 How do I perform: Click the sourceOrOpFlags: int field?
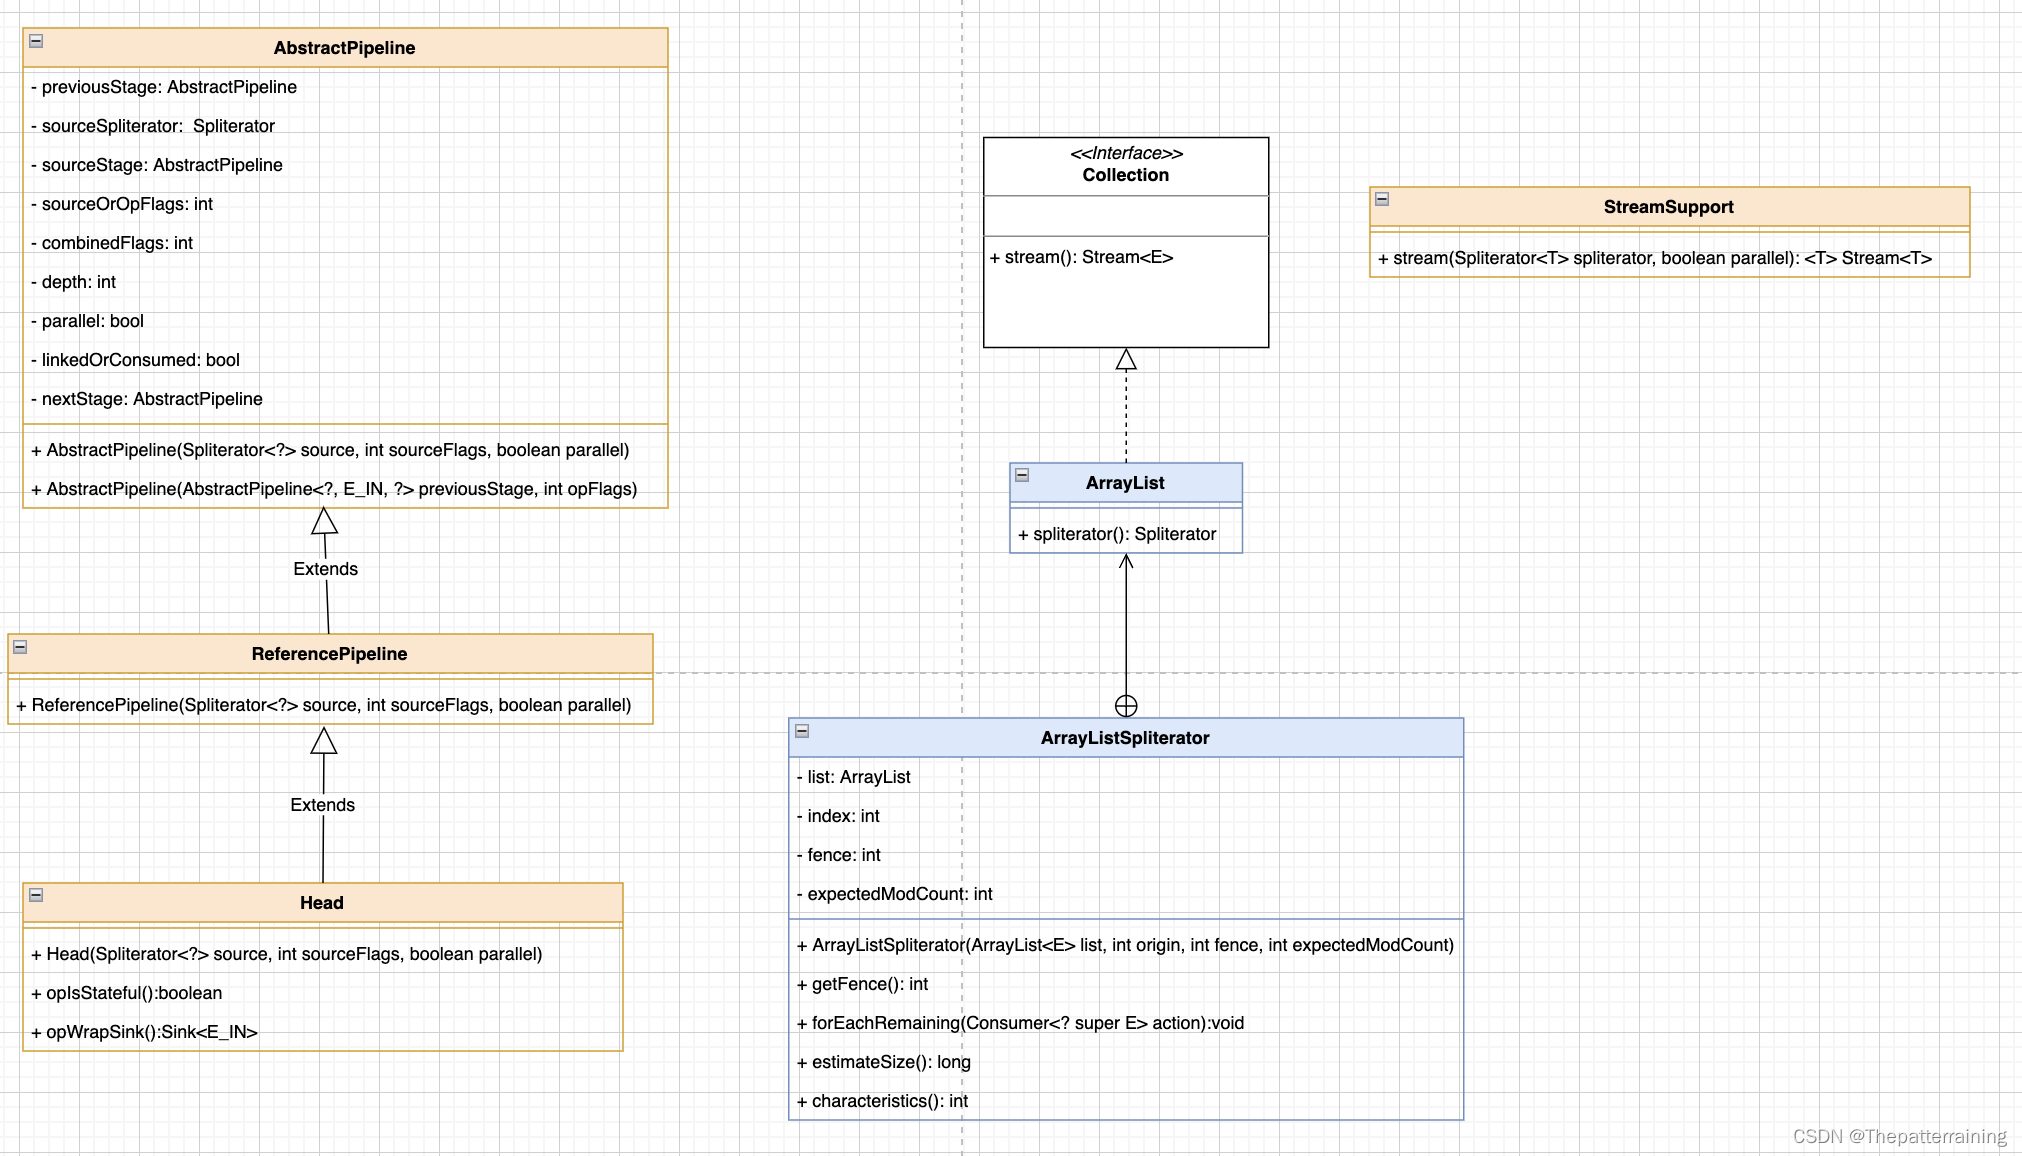[x=345, y=204]
